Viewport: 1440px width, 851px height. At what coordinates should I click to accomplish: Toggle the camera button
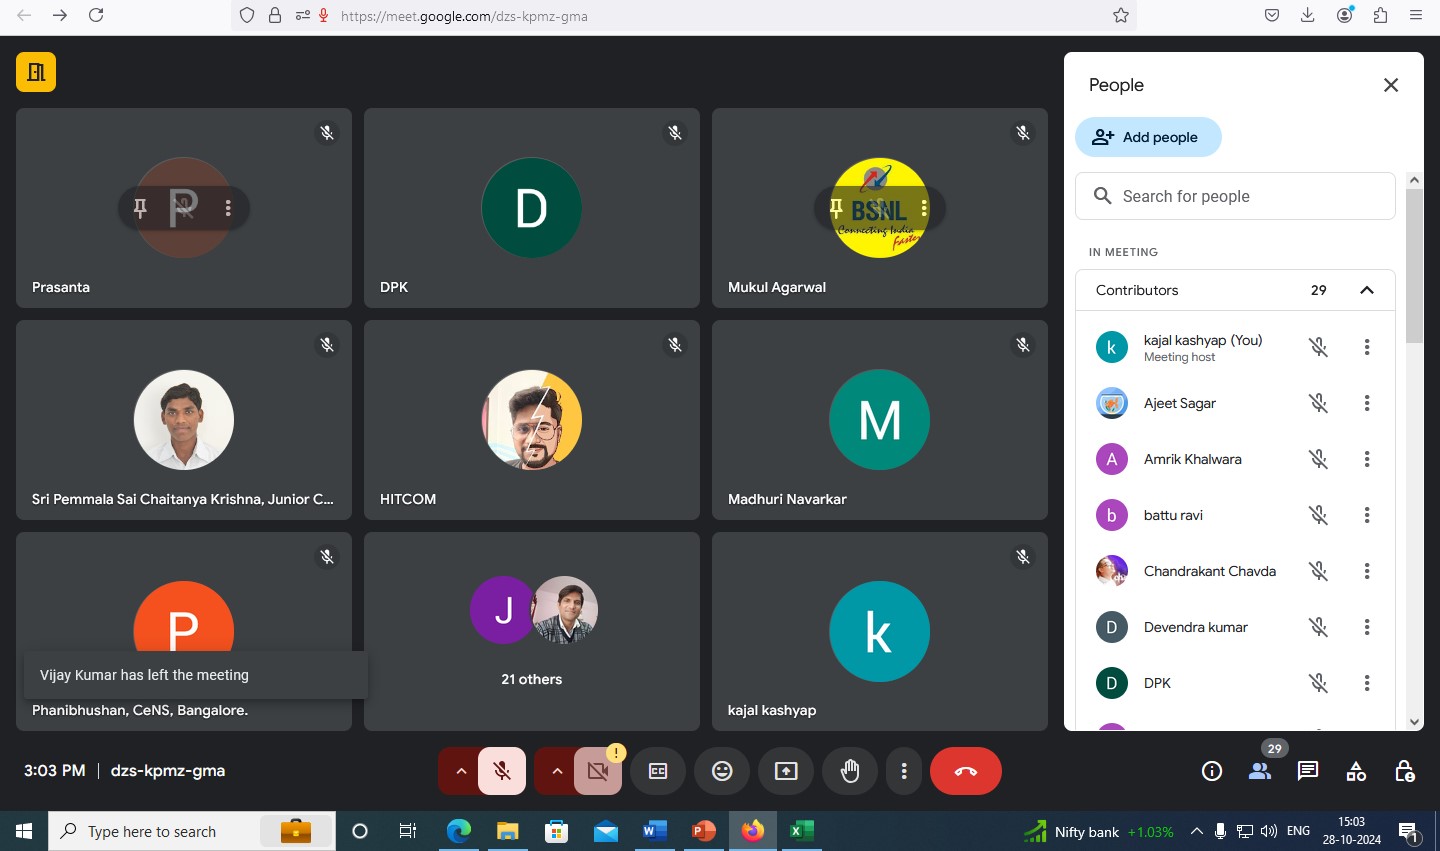[x=598, y=771]
